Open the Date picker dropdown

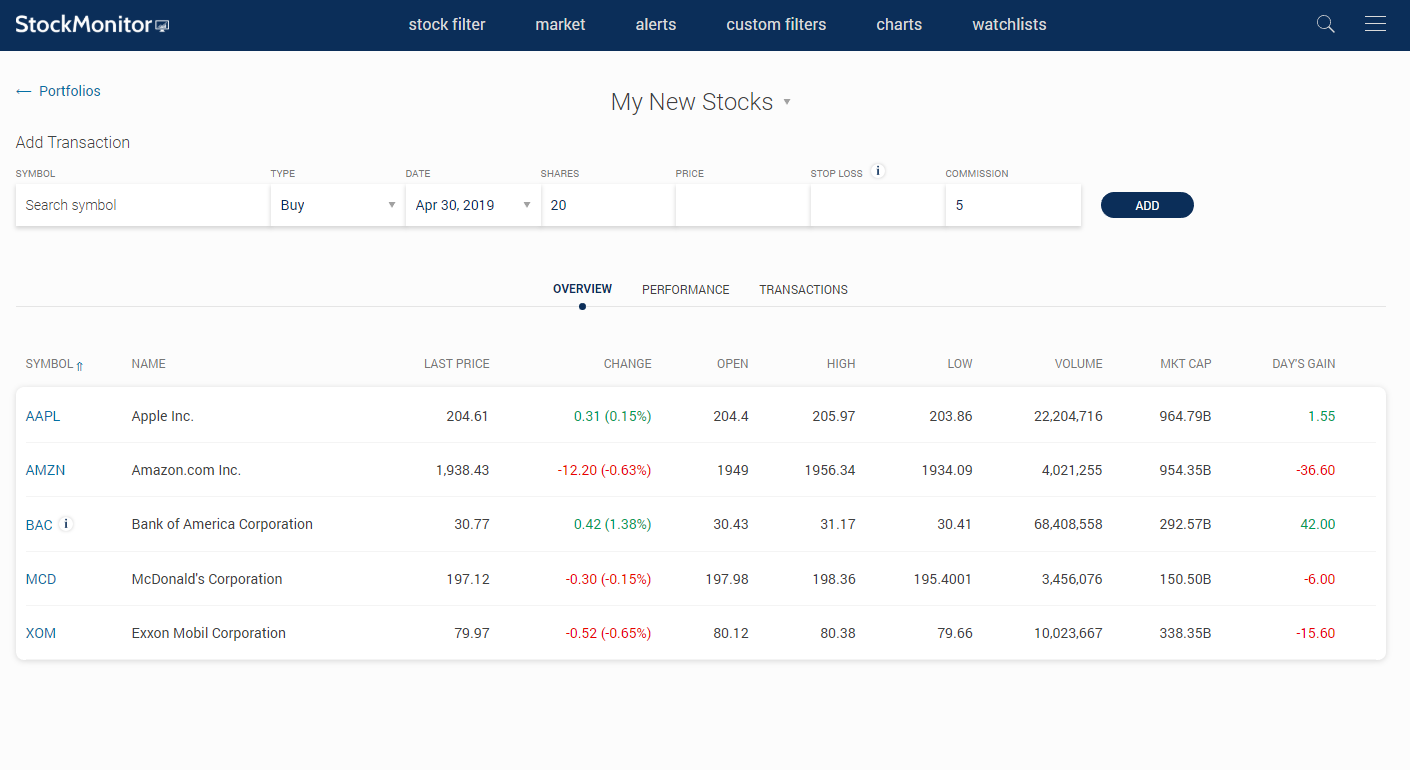(473, 205)
